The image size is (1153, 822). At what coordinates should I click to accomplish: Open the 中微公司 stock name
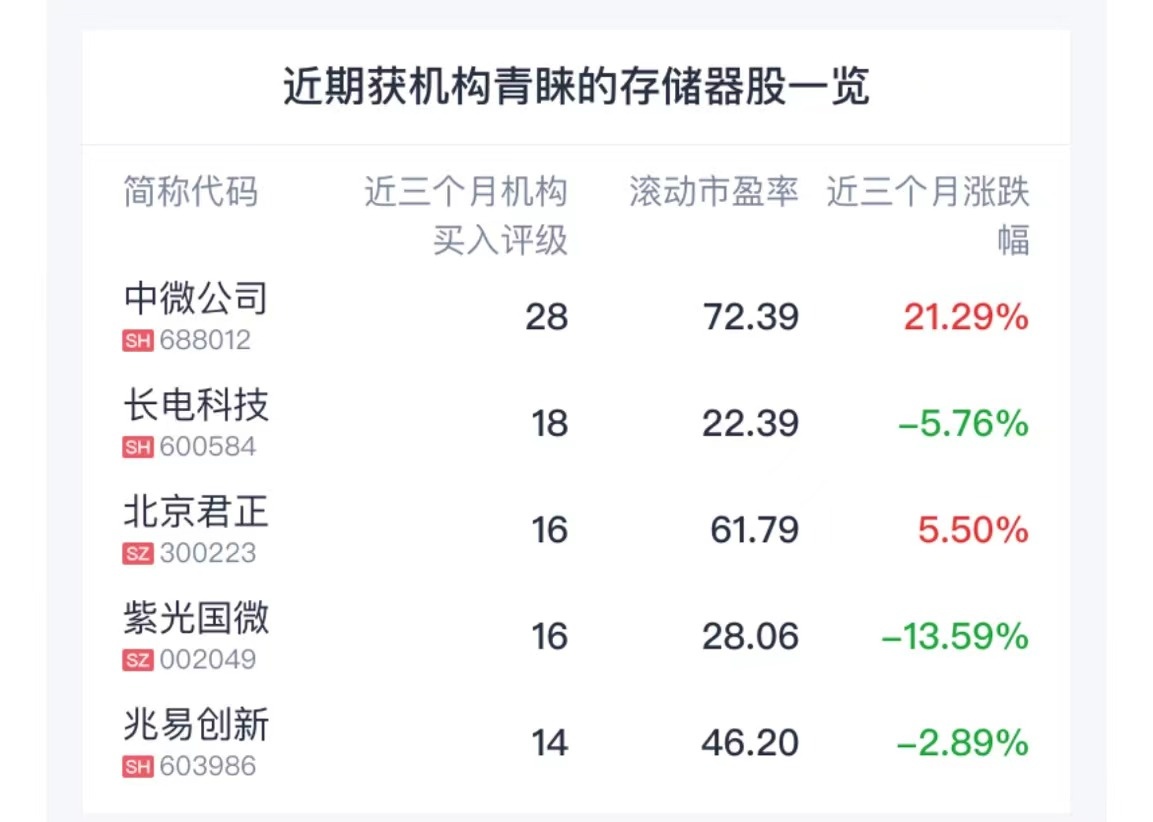[196, 298]
